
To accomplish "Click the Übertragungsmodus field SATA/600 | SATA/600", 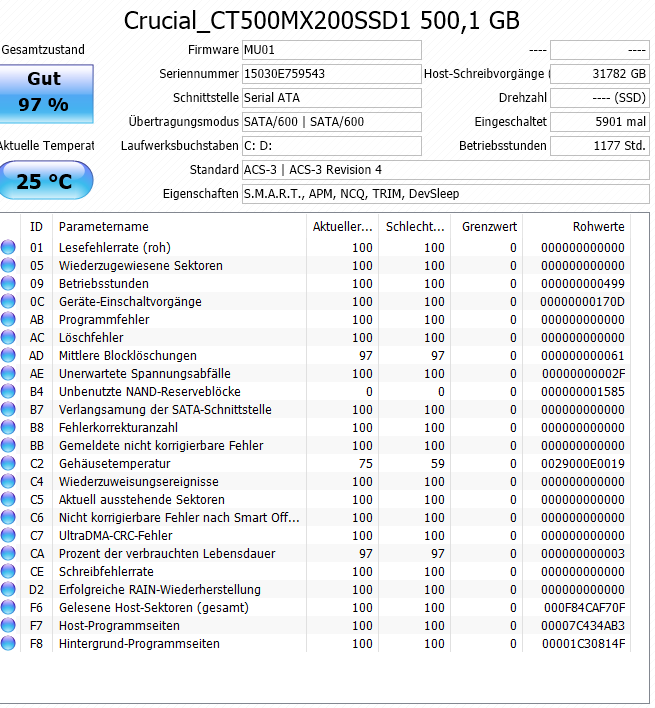I will tap(332, 121).
